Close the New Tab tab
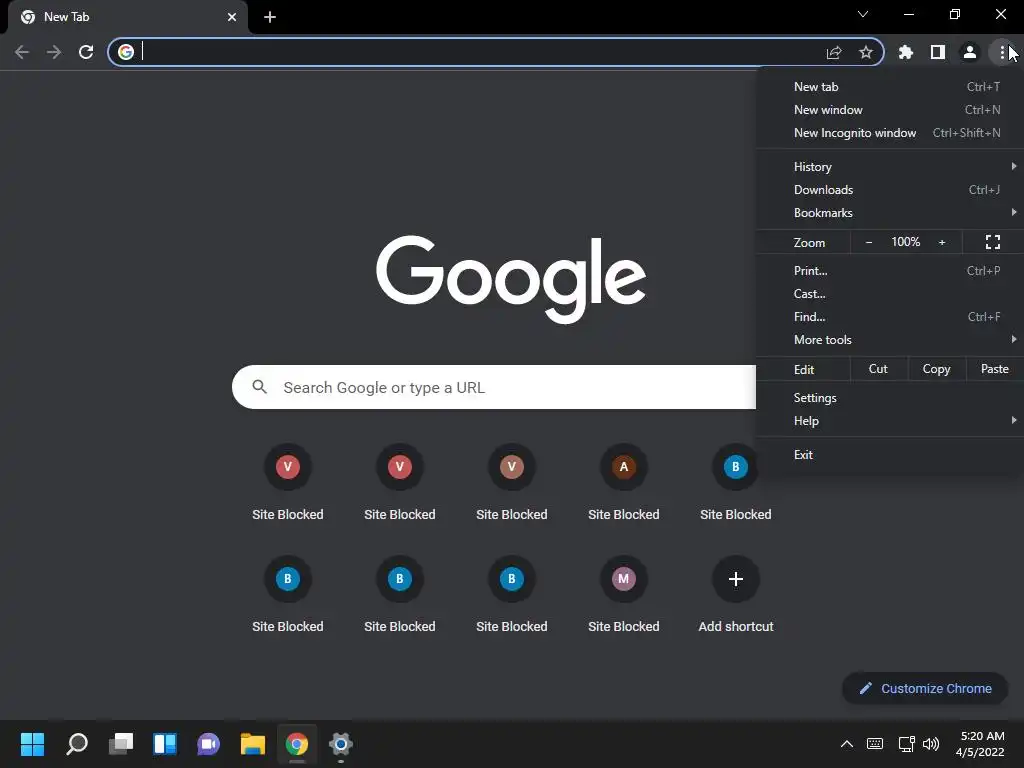Viewport: 1024px width, 768px height. (x=232, y=17)
